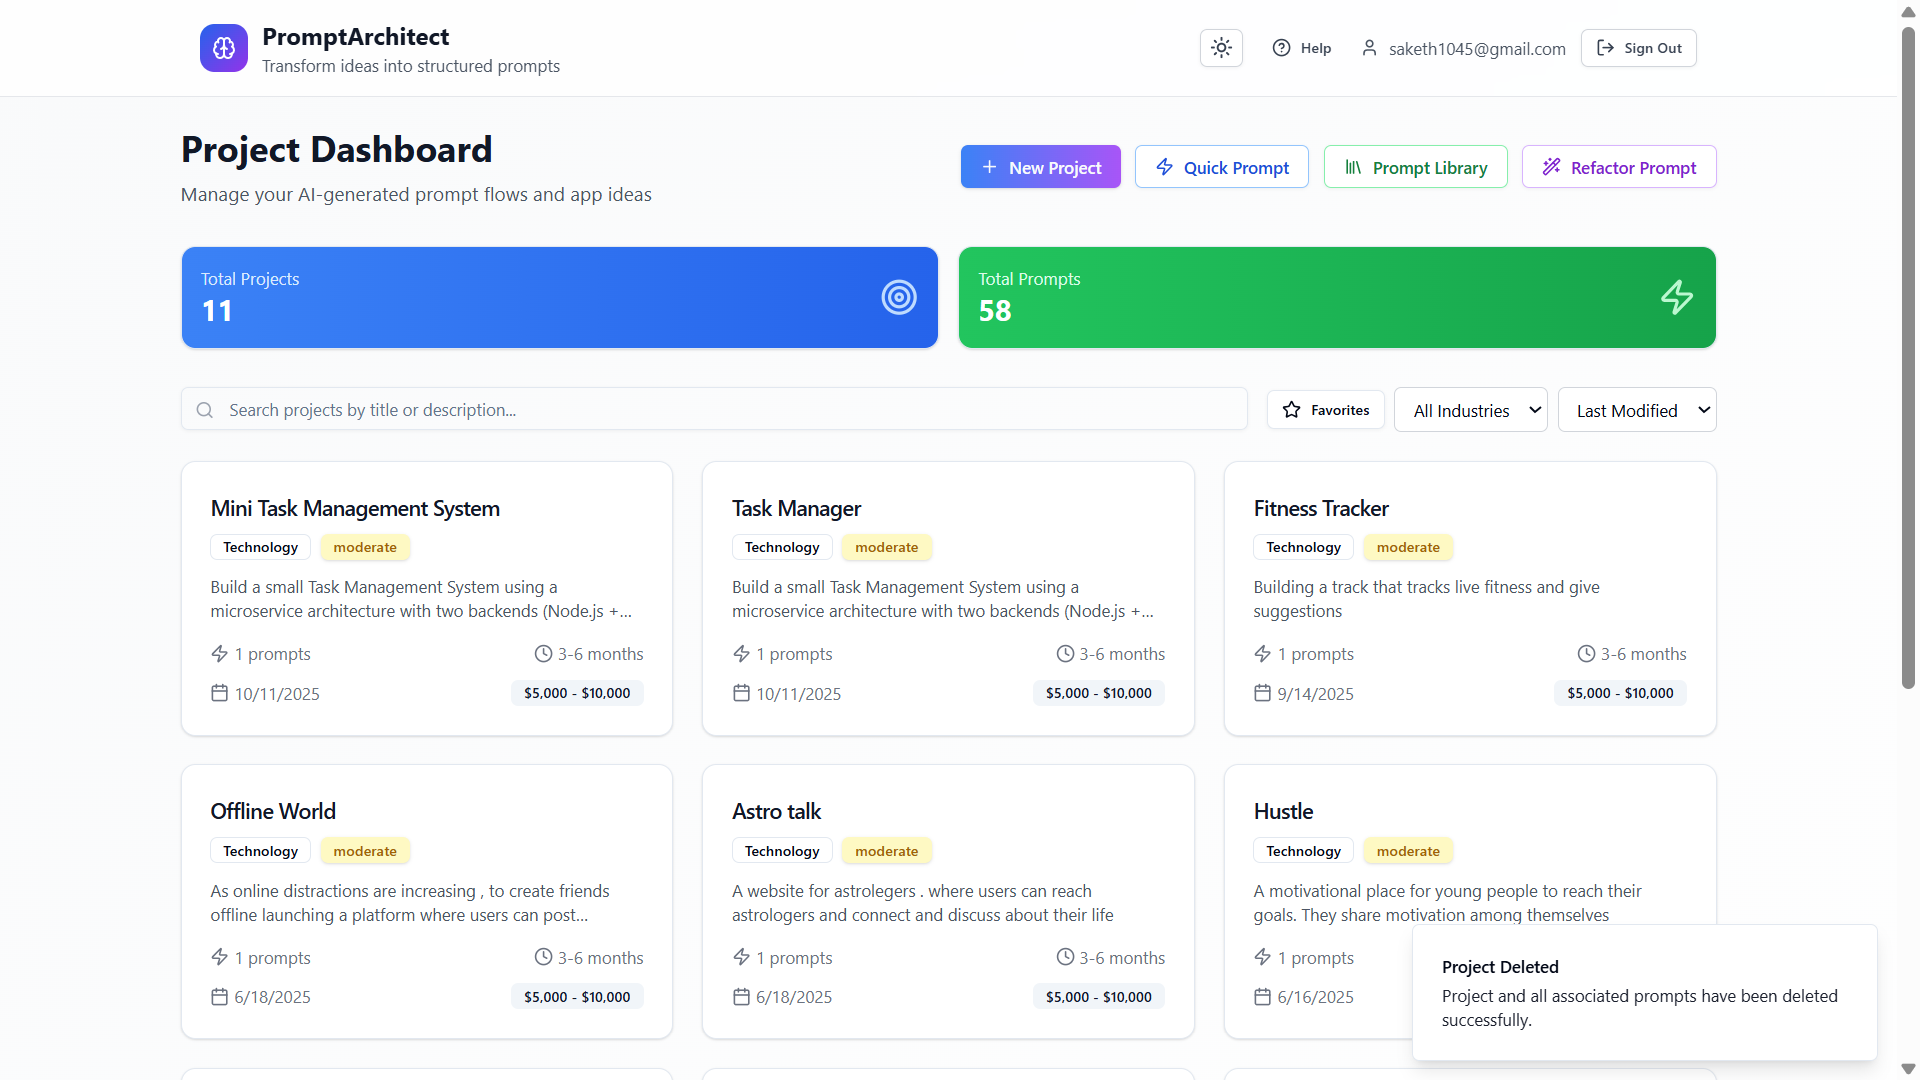The width and height of the screenshot is (1920, 1080).
Task: Toggle the Favorites star filter
Action: [1325, 410]
